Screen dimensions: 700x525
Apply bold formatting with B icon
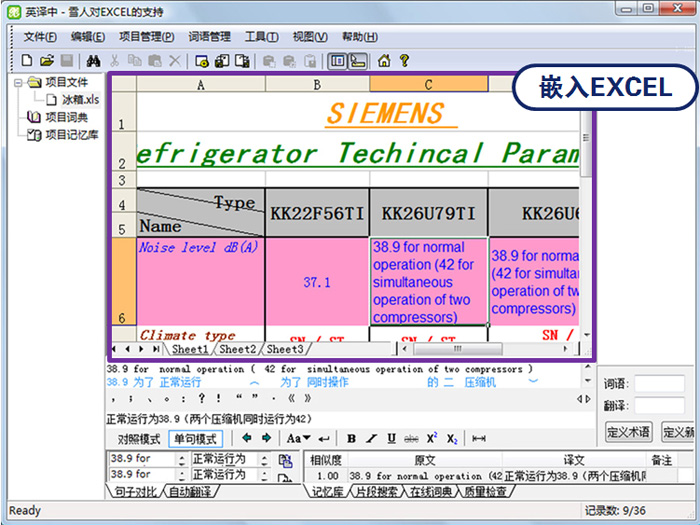click(x=351, y=439)
